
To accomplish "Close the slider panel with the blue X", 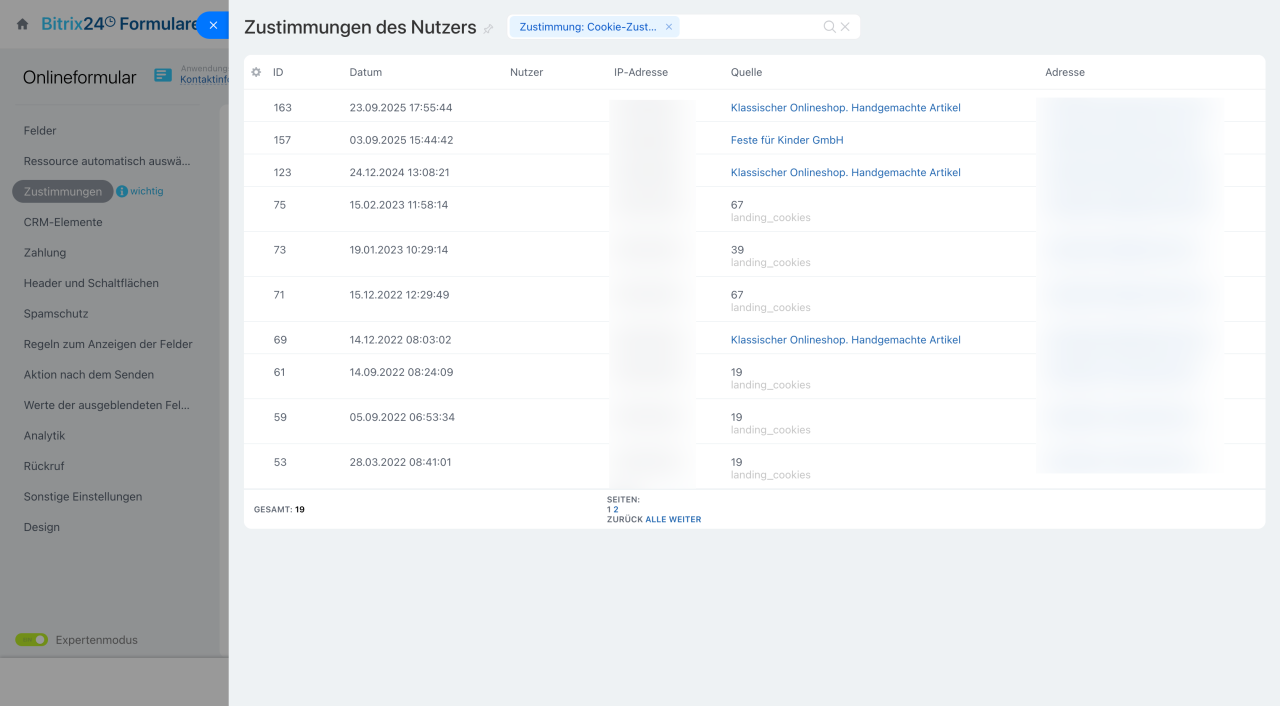I will click(x=213, y=25).
